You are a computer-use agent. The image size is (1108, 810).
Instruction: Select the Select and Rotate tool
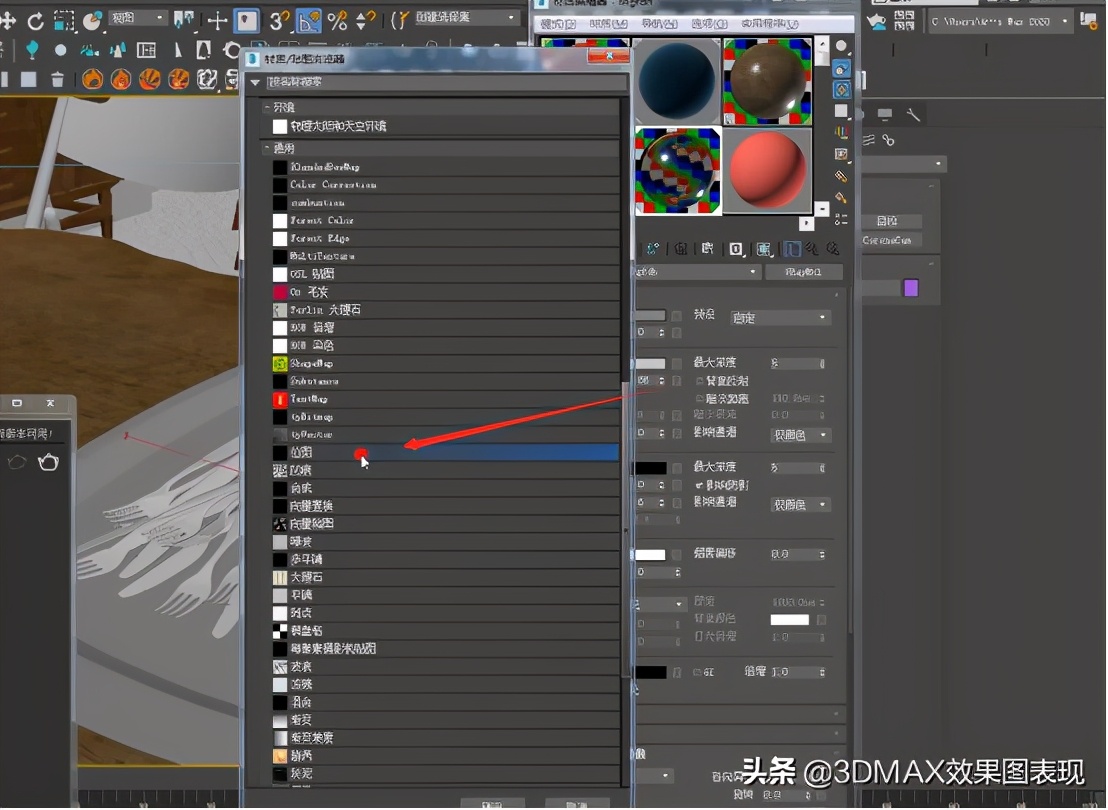(34, 19)
